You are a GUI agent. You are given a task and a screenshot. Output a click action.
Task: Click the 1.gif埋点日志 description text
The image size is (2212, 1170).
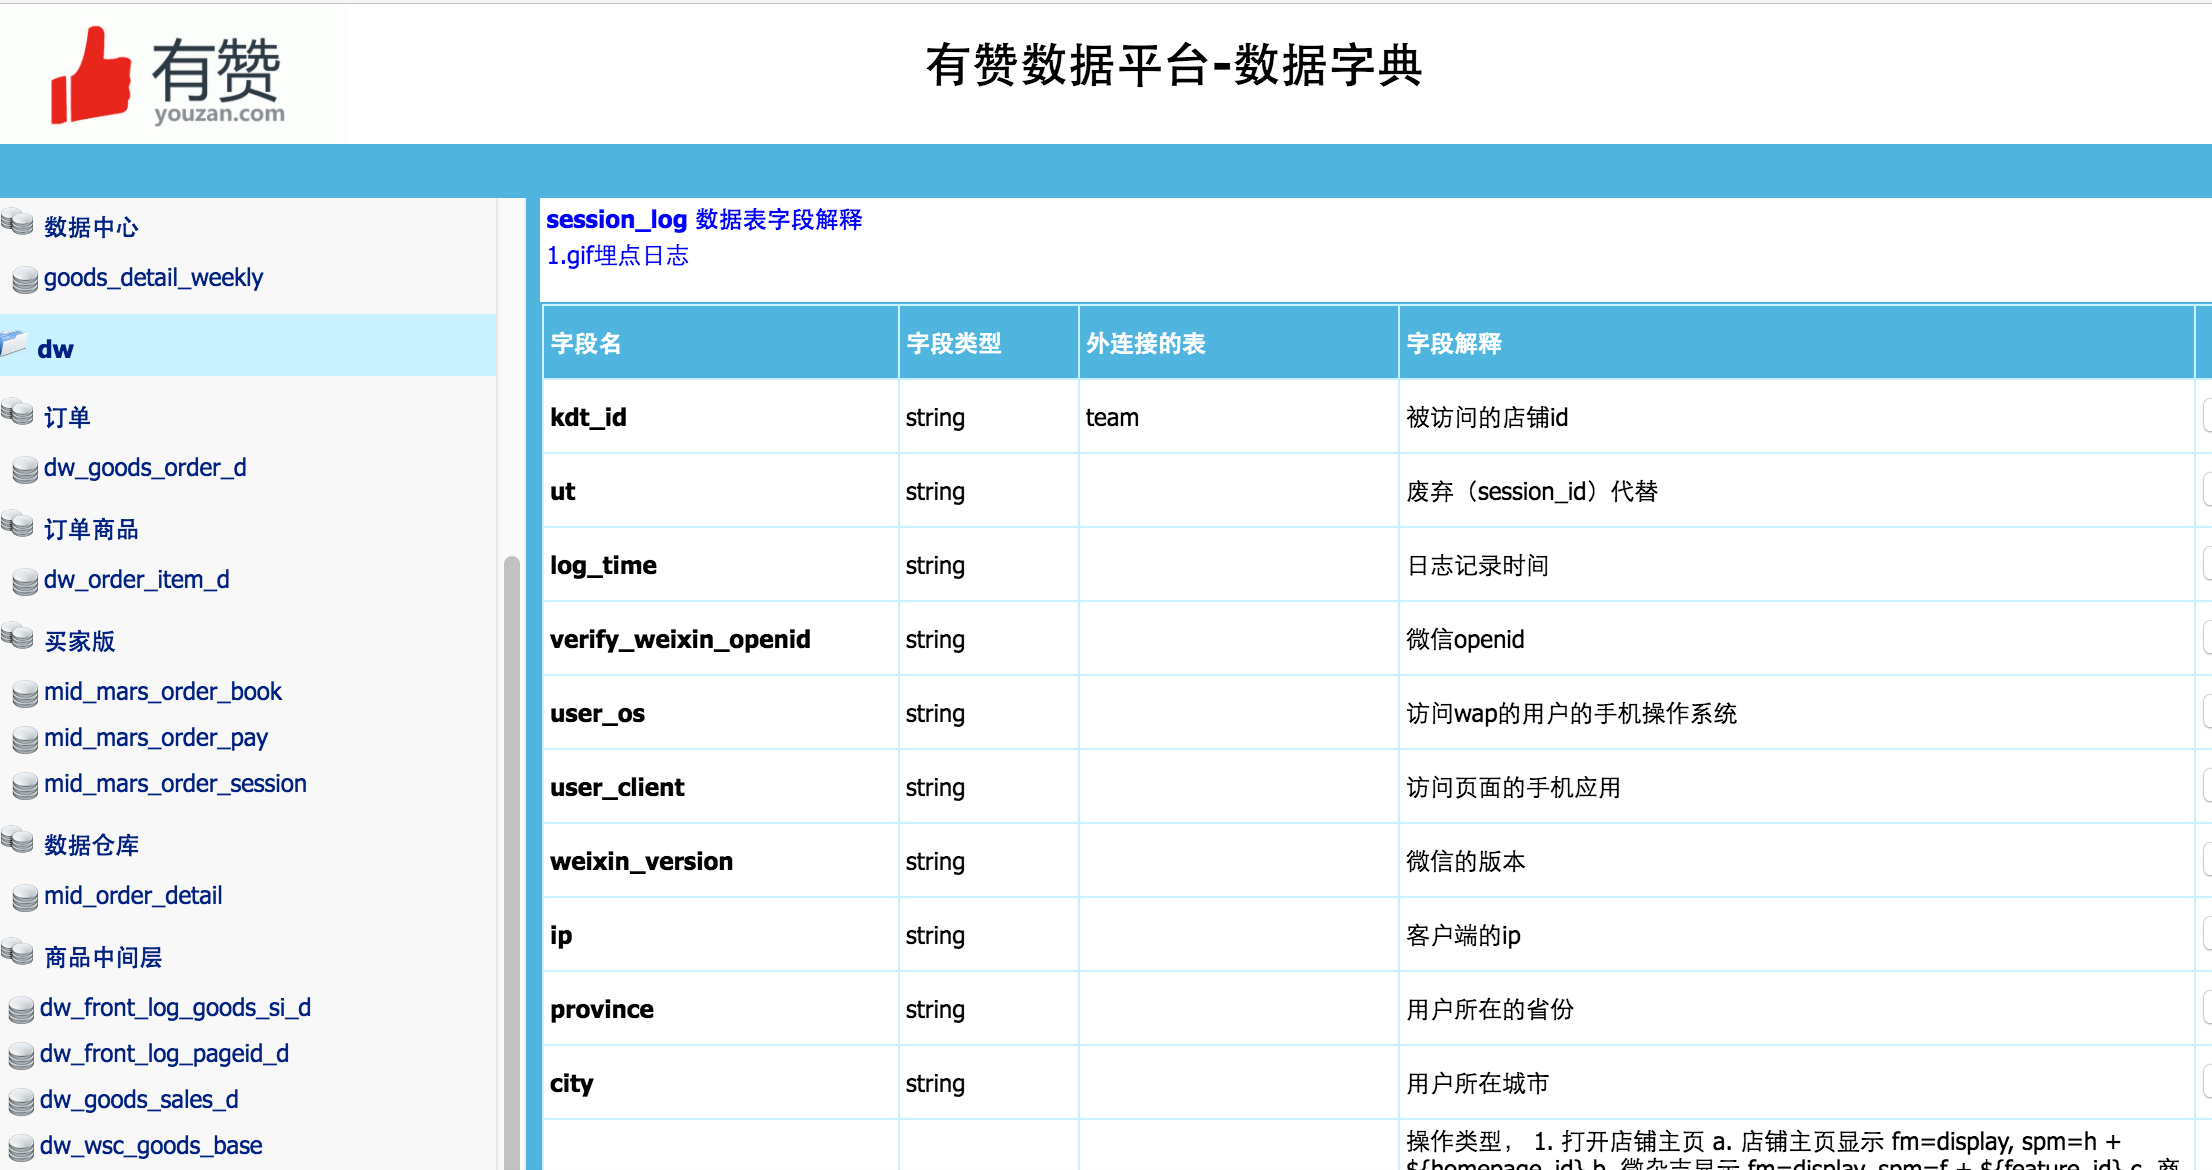[x=617, y=255]
